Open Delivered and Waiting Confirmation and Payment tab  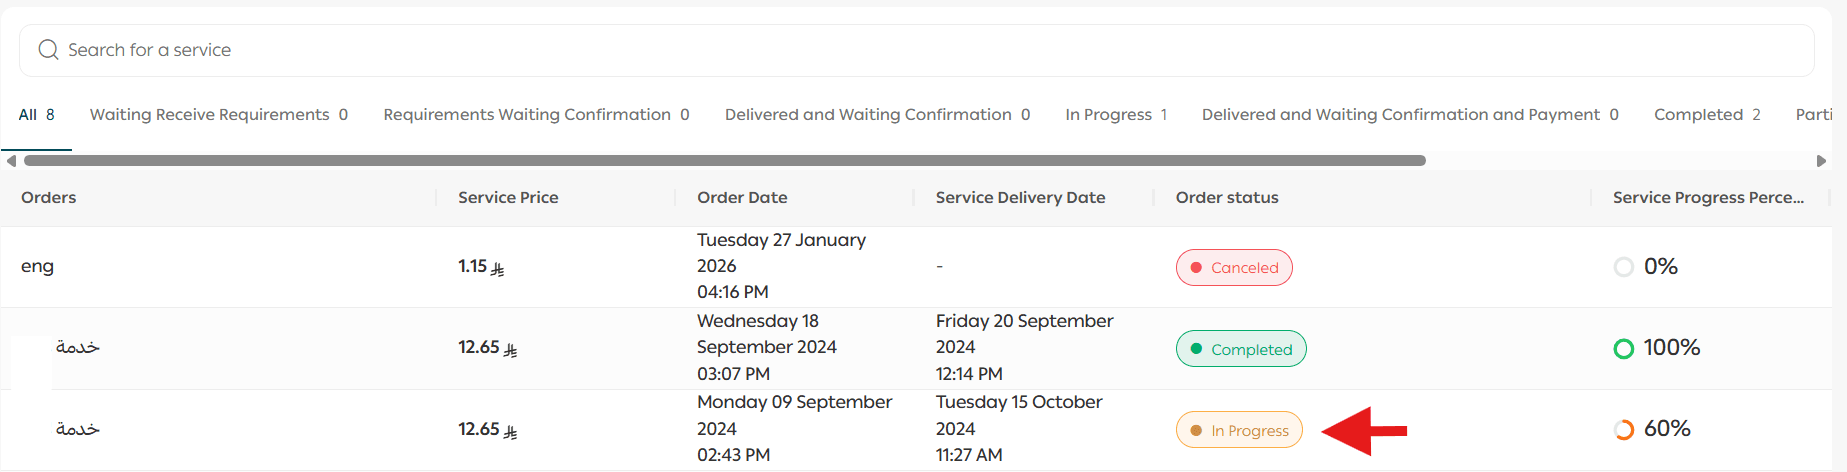click(x=1410, y=115)
